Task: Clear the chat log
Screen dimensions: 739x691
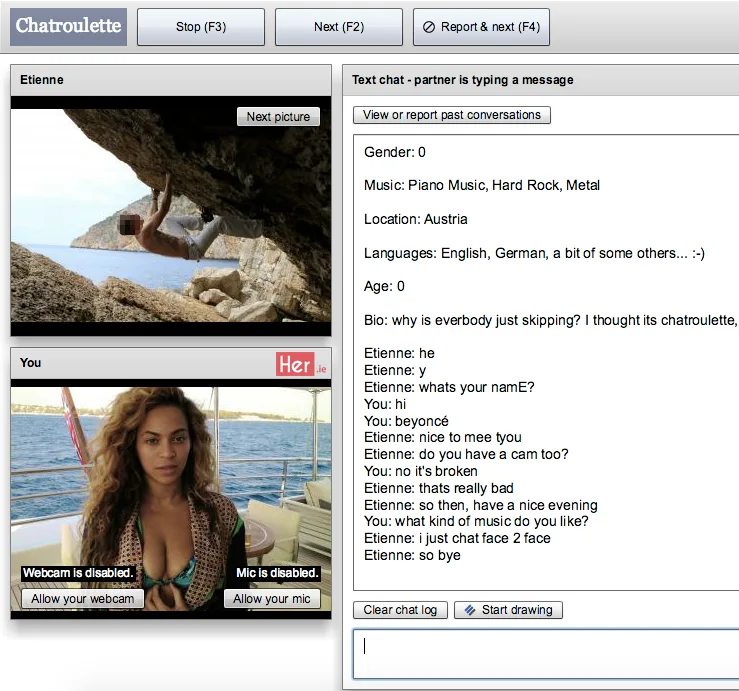Action: coord(400,610)
